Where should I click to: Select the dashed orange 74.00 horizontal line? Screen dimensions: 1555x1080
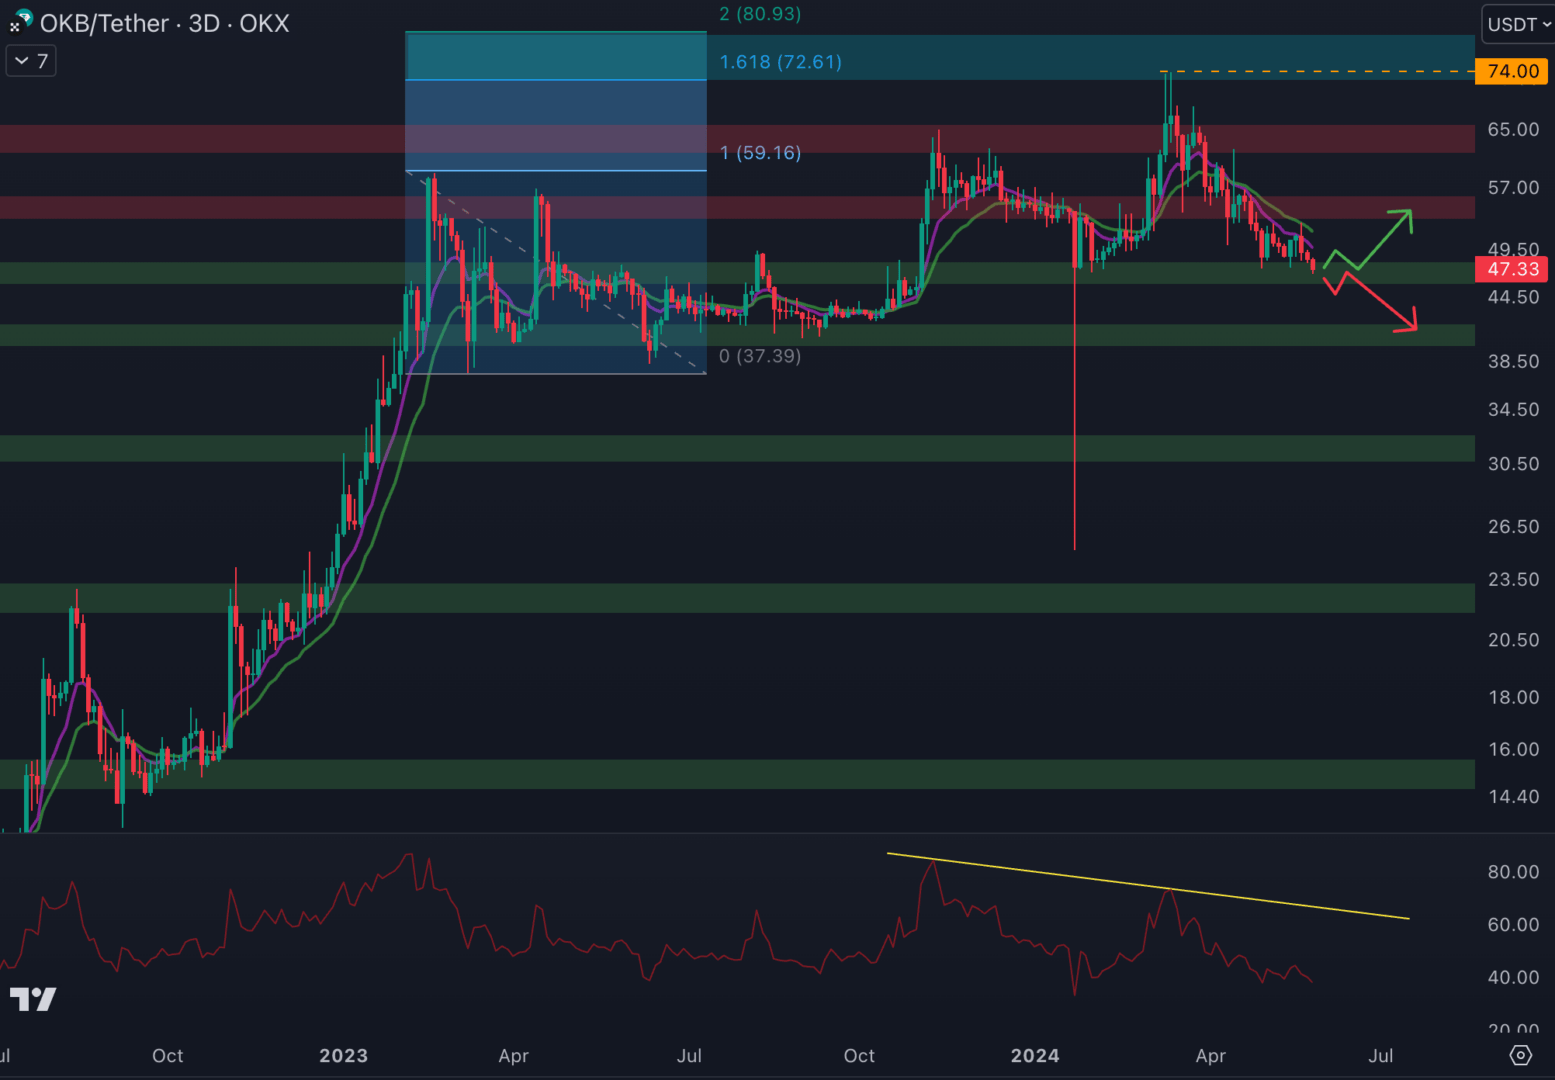click(x=1317, y=72)
